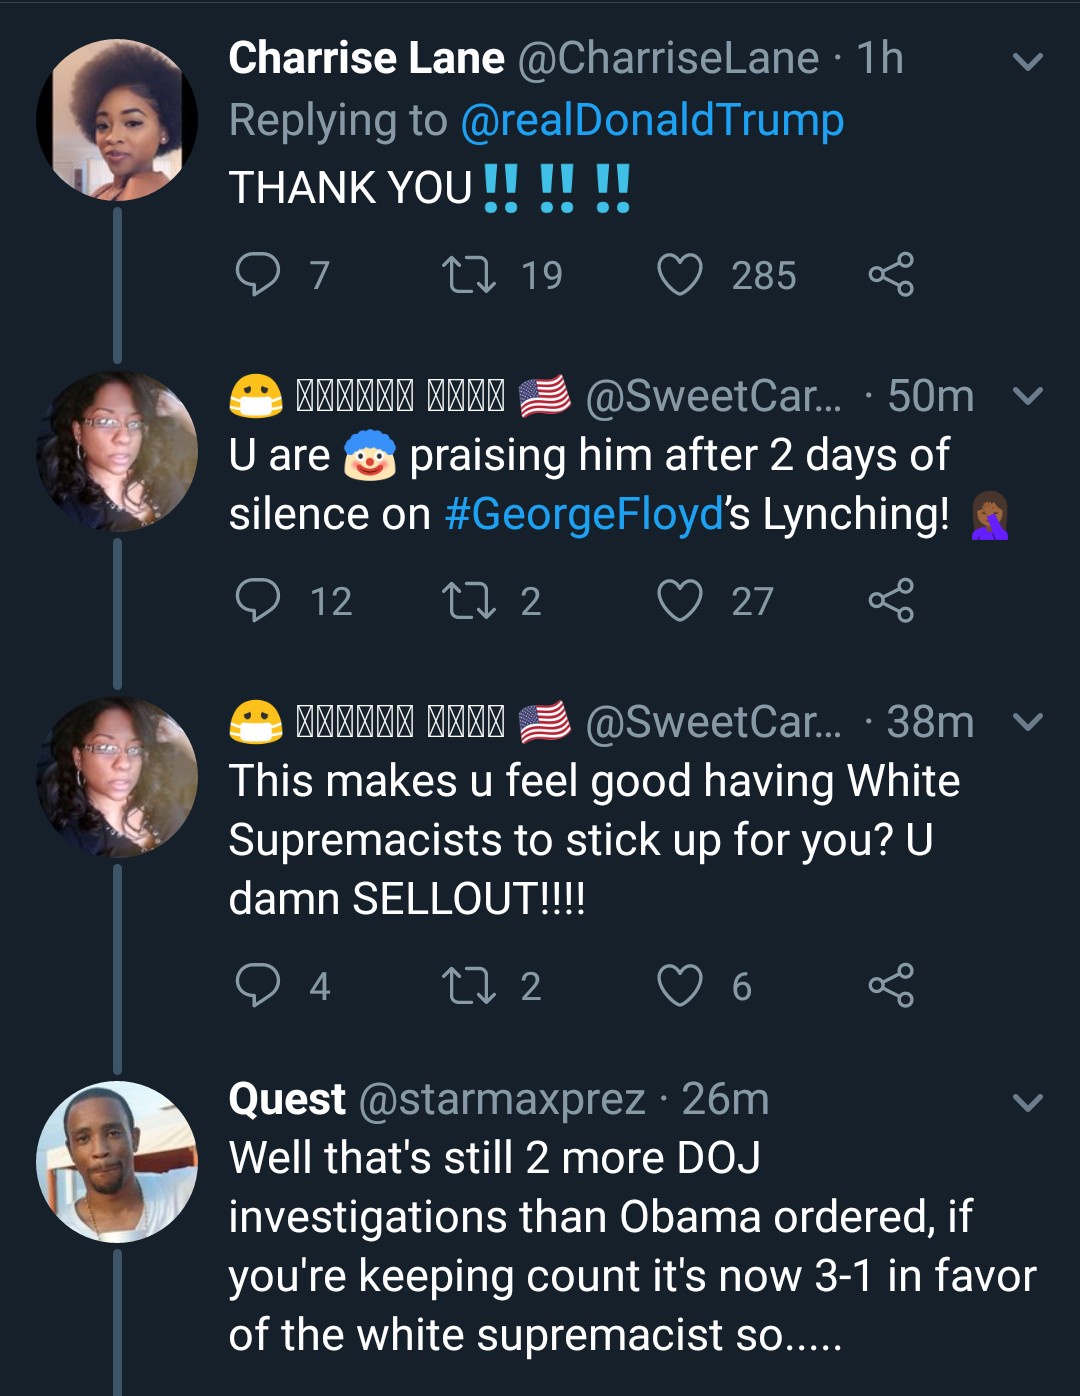Reply to Charrise Lane's THANK YOU tweet

pyautogui.click(x=258, y=275)
